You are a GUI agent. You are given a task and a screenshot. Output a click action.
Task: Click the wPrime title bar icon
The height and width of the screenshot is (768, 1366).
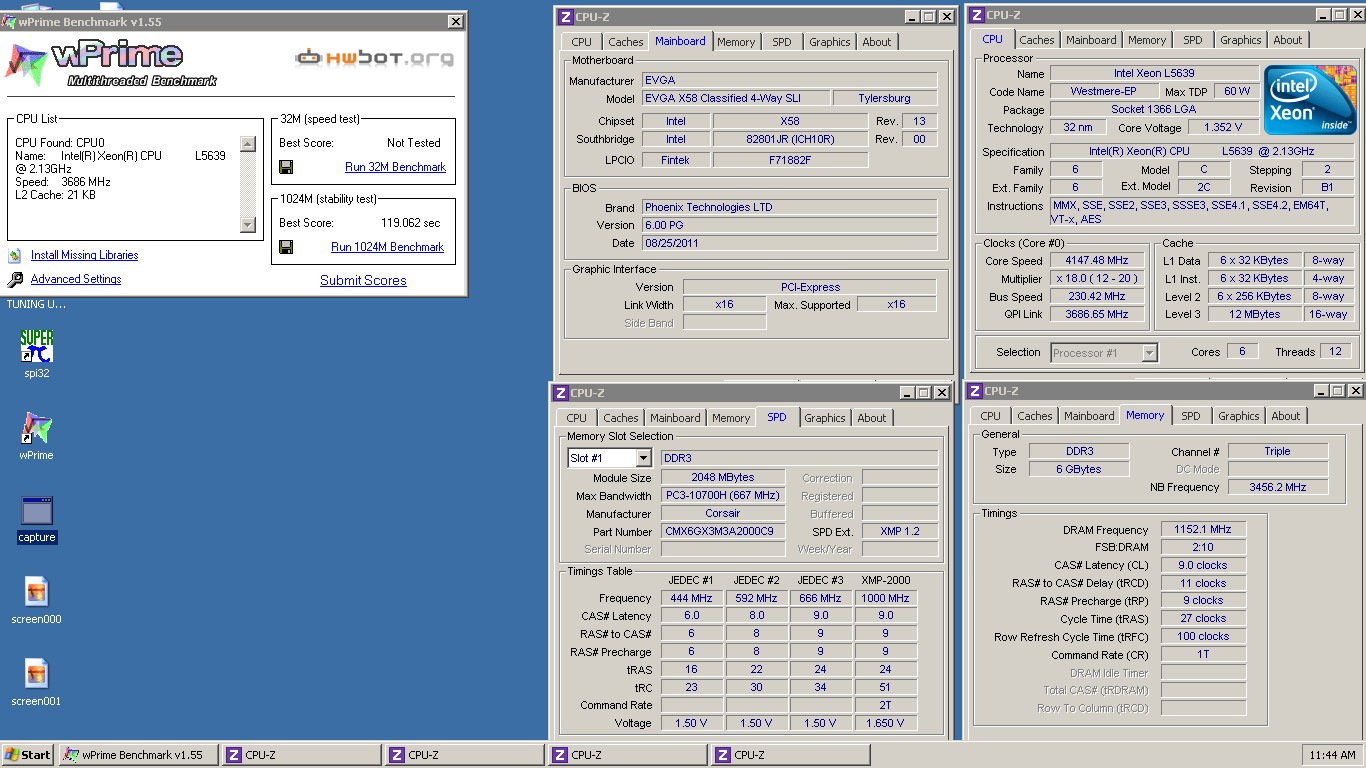[9, 22]
